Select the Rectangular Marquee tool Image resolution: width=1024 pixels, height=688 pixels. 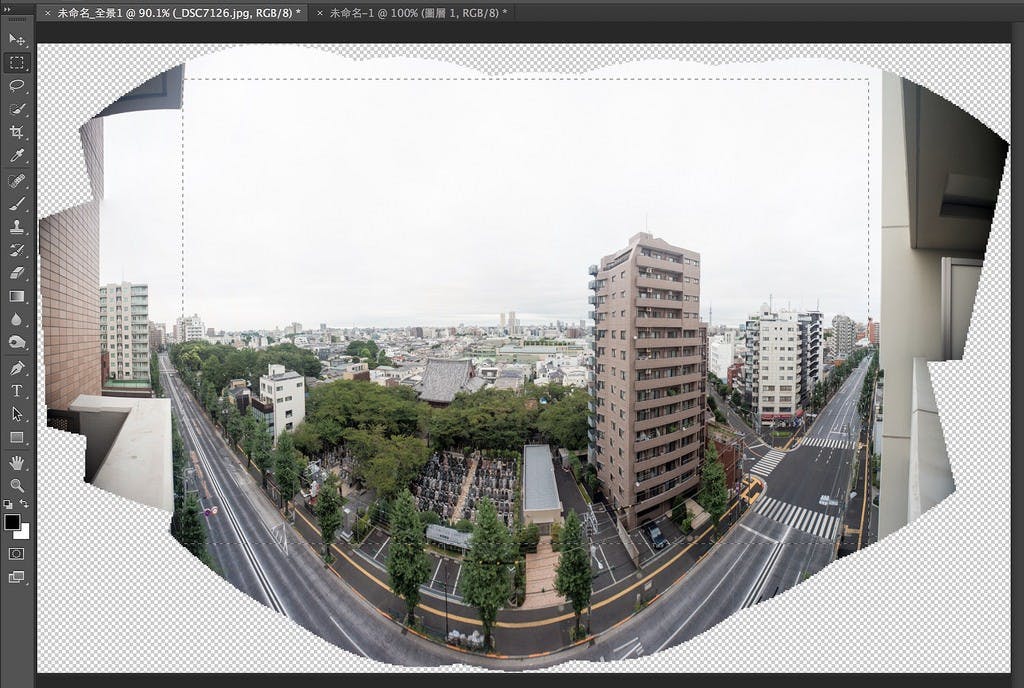tap(17, 62)
